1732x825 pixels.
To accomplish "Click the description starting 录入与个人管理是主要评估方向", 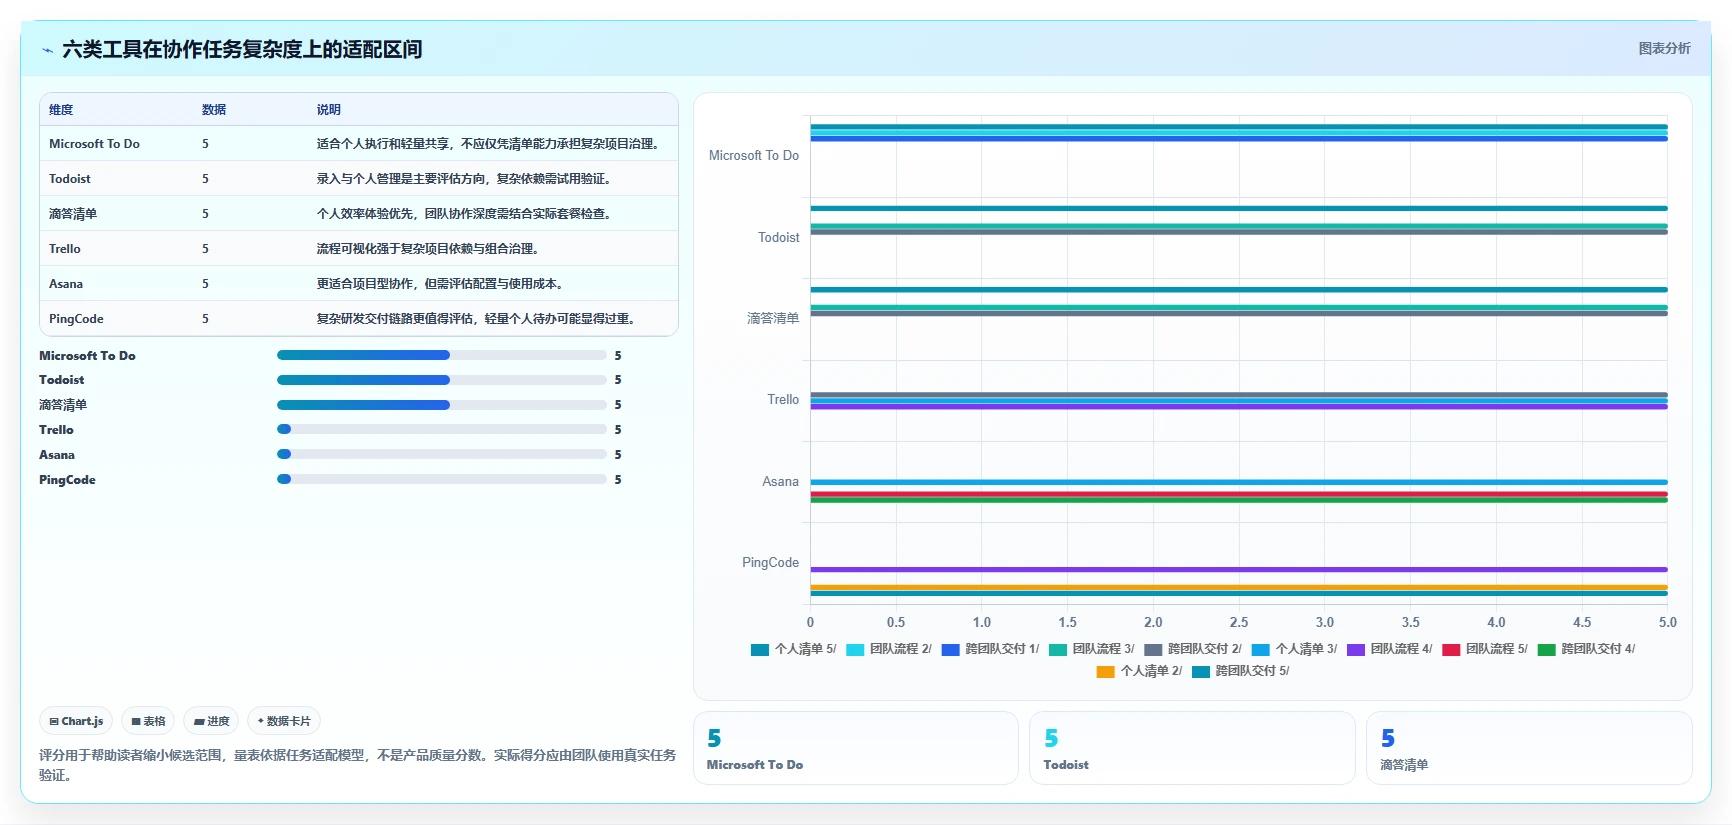I will [466, 179].
